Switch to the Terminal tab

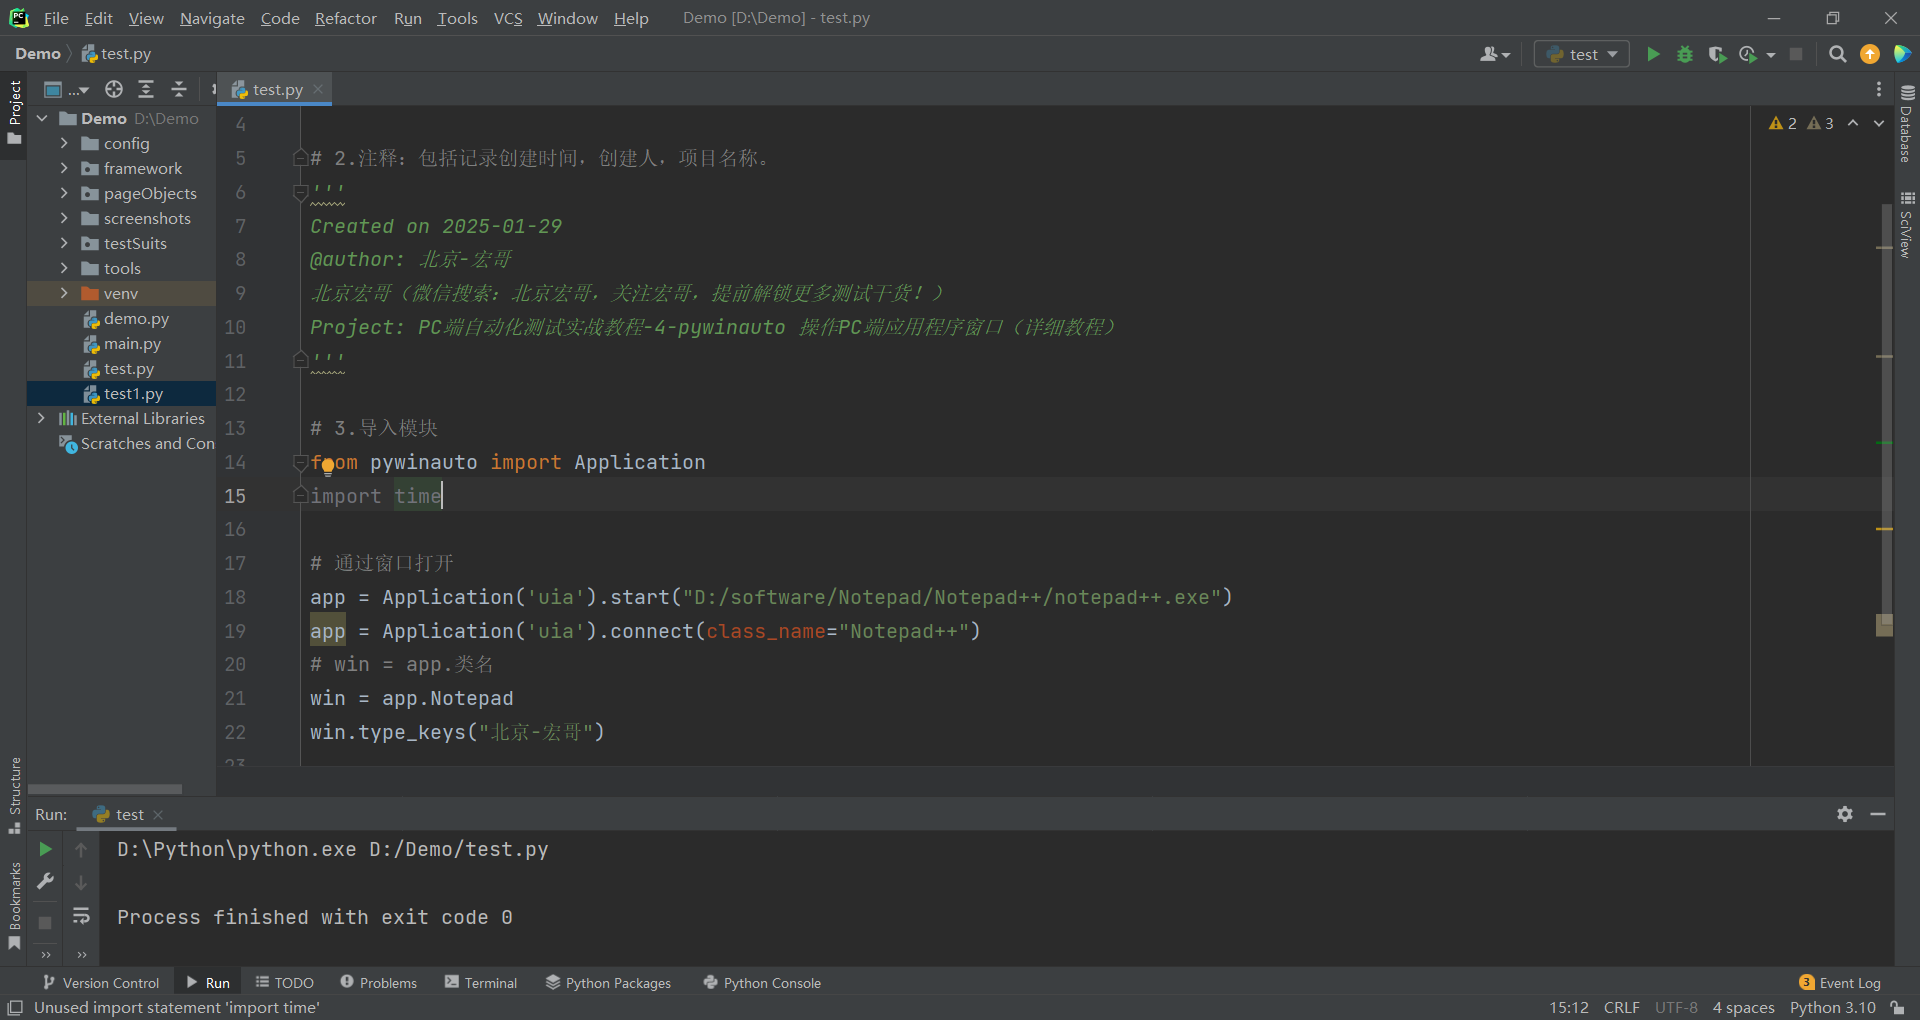pyautogui.click(x=481, y=983)
